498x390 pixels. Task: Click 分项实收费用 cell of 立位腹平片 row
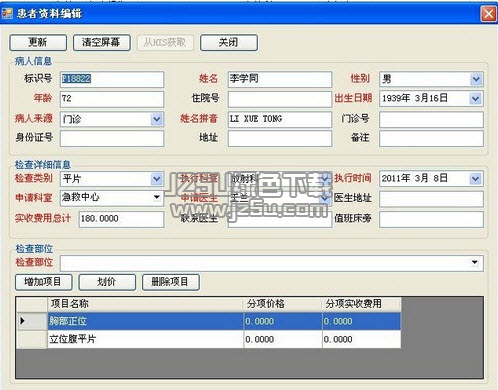362,339
